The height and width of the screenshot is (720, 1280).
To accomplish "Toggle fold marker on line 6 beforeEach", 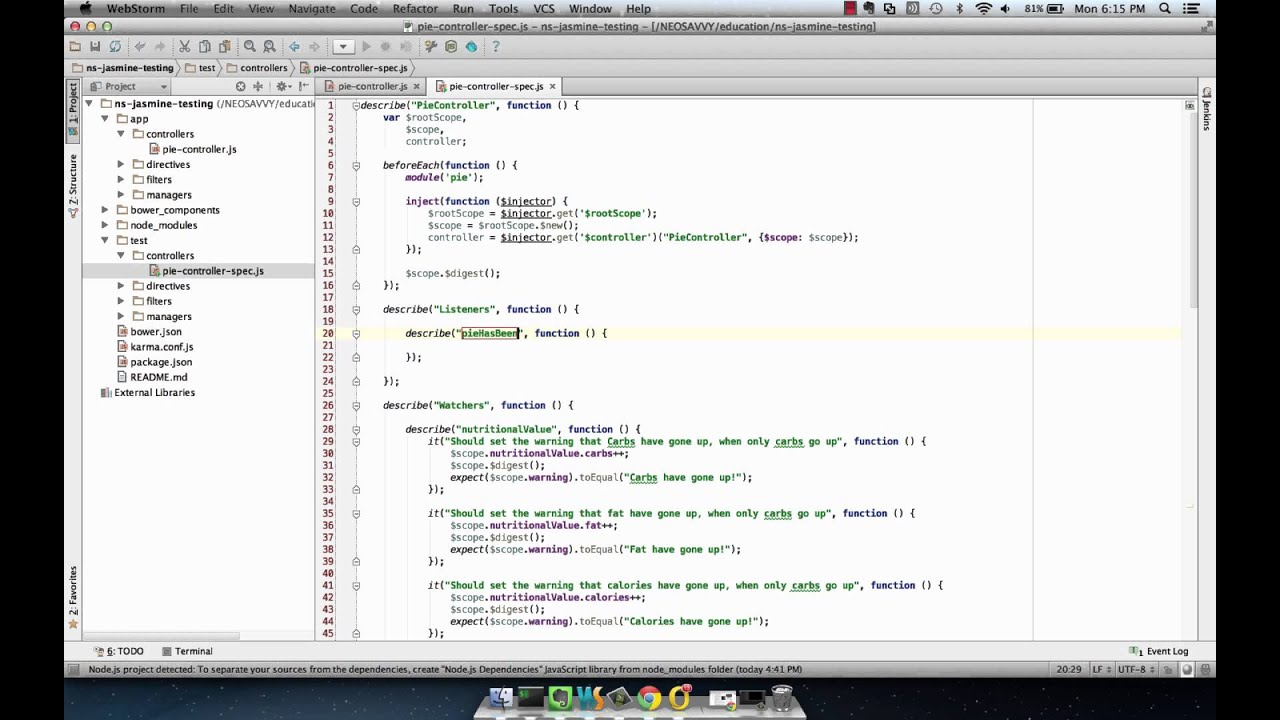I will (x=356, y=165).
